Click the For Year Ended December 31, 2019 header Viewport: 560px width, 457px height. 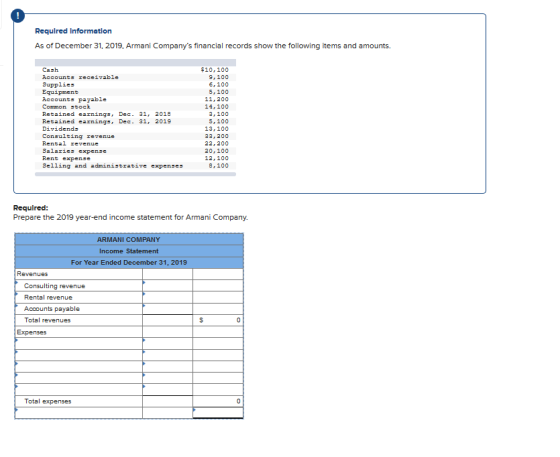(129, 262)
